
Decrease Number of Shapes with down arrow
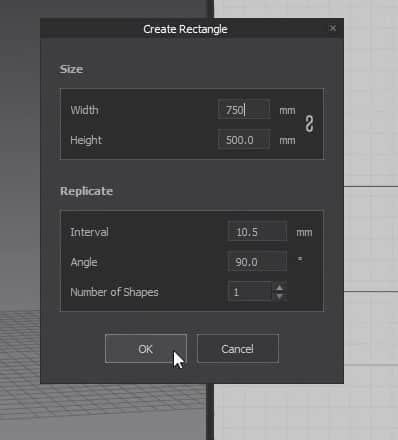280,296
